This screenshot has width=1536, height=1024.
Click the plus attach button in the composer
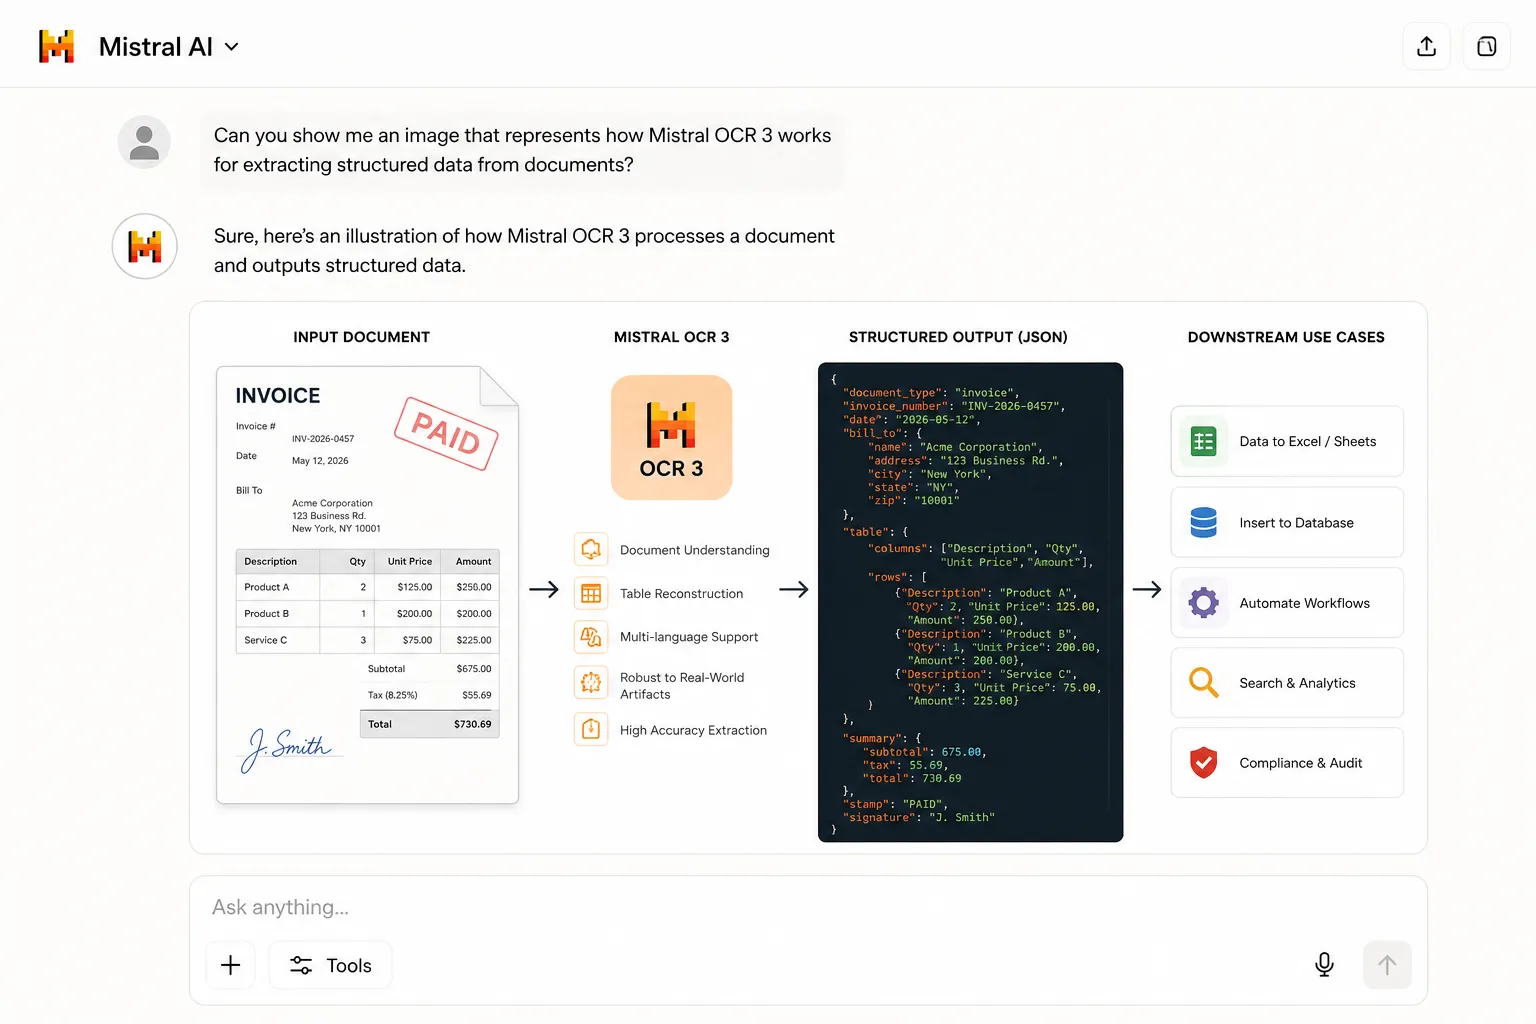(x=231, y=965)
